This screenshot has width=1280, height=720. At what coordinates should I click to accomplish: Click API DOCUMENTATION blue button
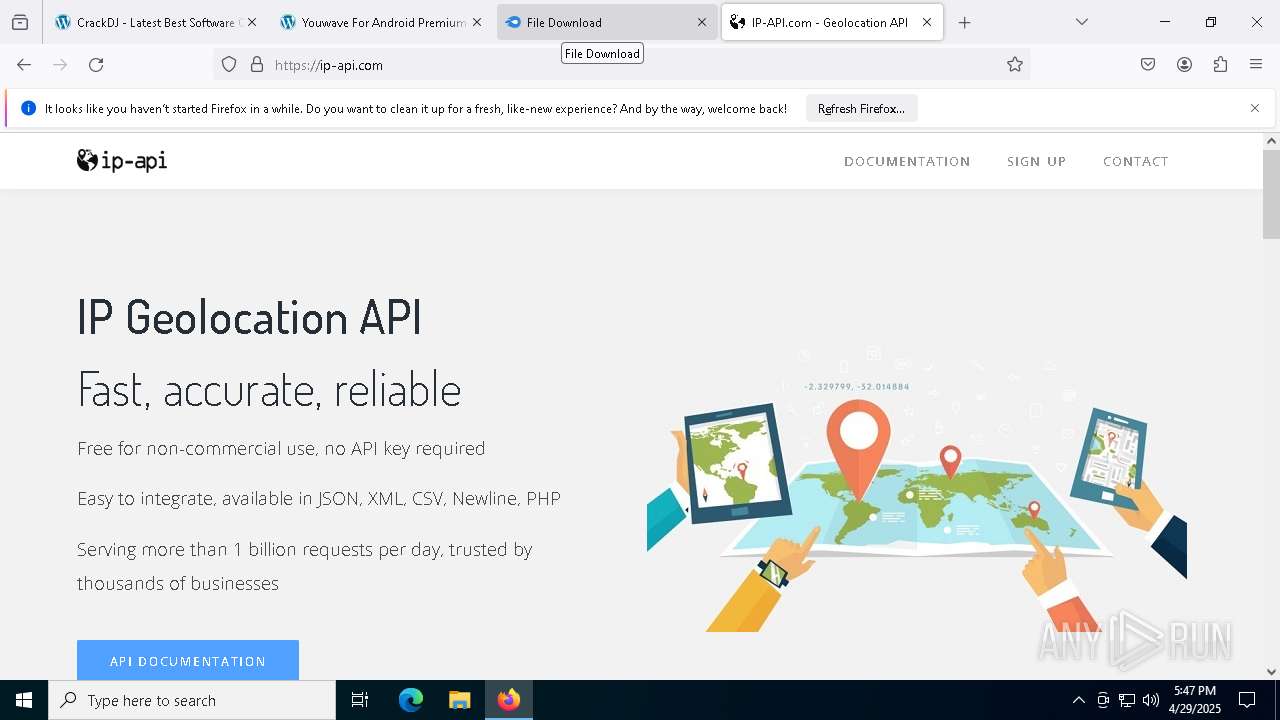188,660
